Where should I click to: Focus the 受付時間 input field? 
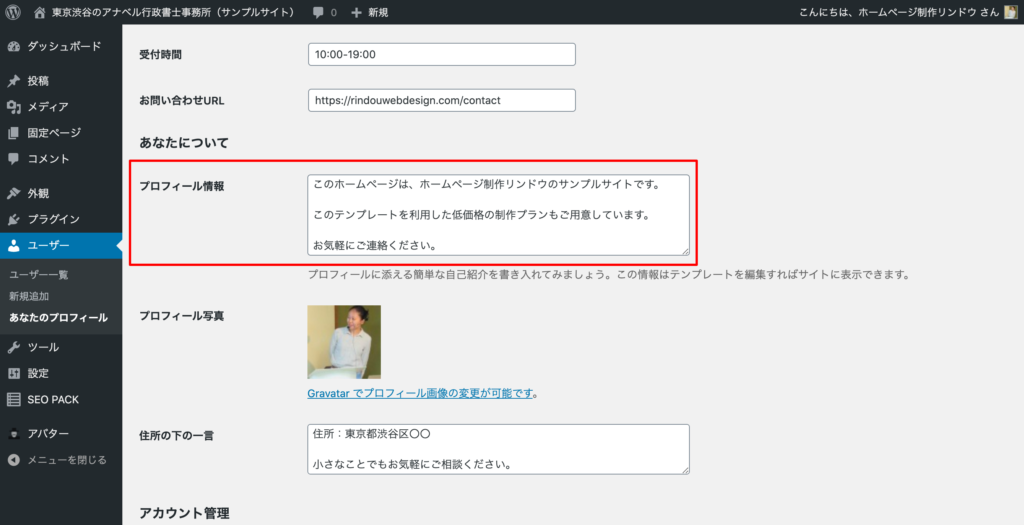click(441, 54)
